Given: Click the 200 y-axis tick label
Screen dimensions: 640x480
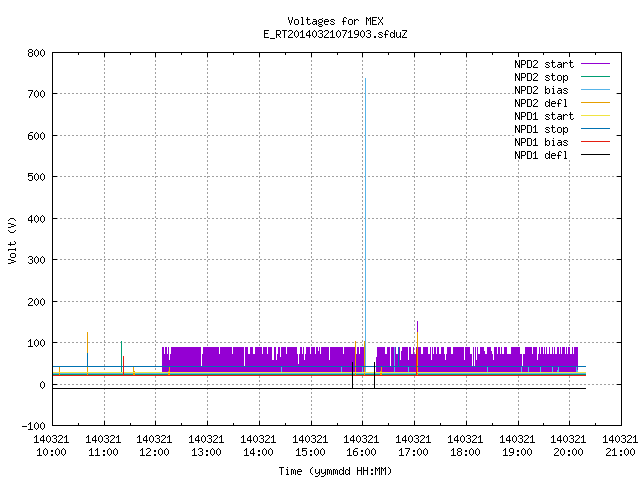Looking at the screenshot, I should (36, 302).
